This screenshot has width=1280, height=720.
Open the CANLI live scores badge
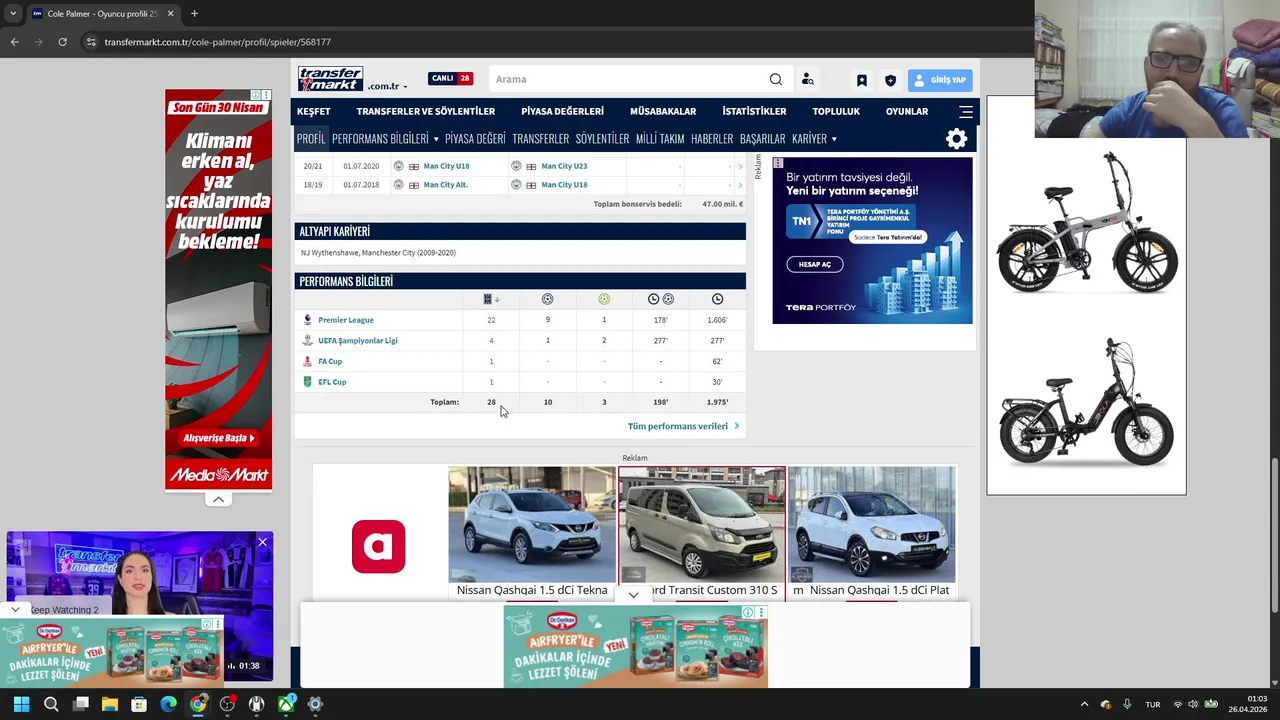click(x=450, y=78)
